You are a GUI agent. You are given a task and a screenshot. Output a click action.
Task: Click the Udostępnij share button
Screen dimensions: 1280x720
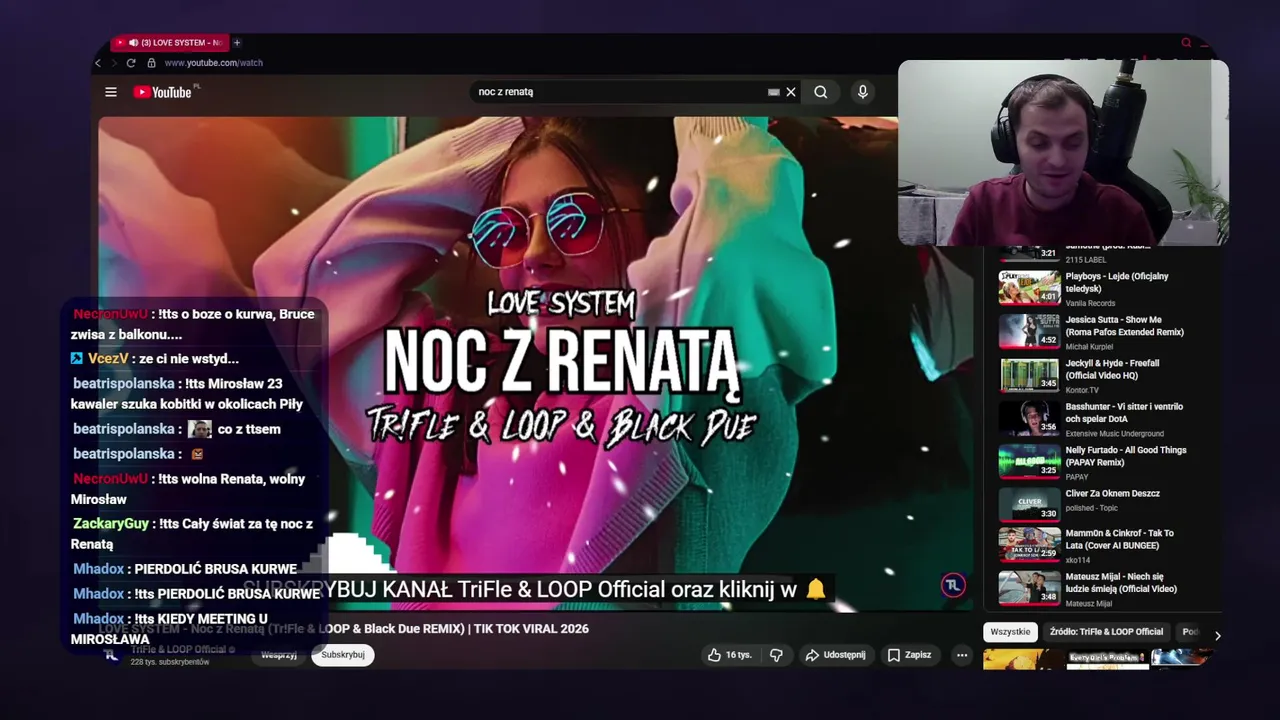click(836, 655)
